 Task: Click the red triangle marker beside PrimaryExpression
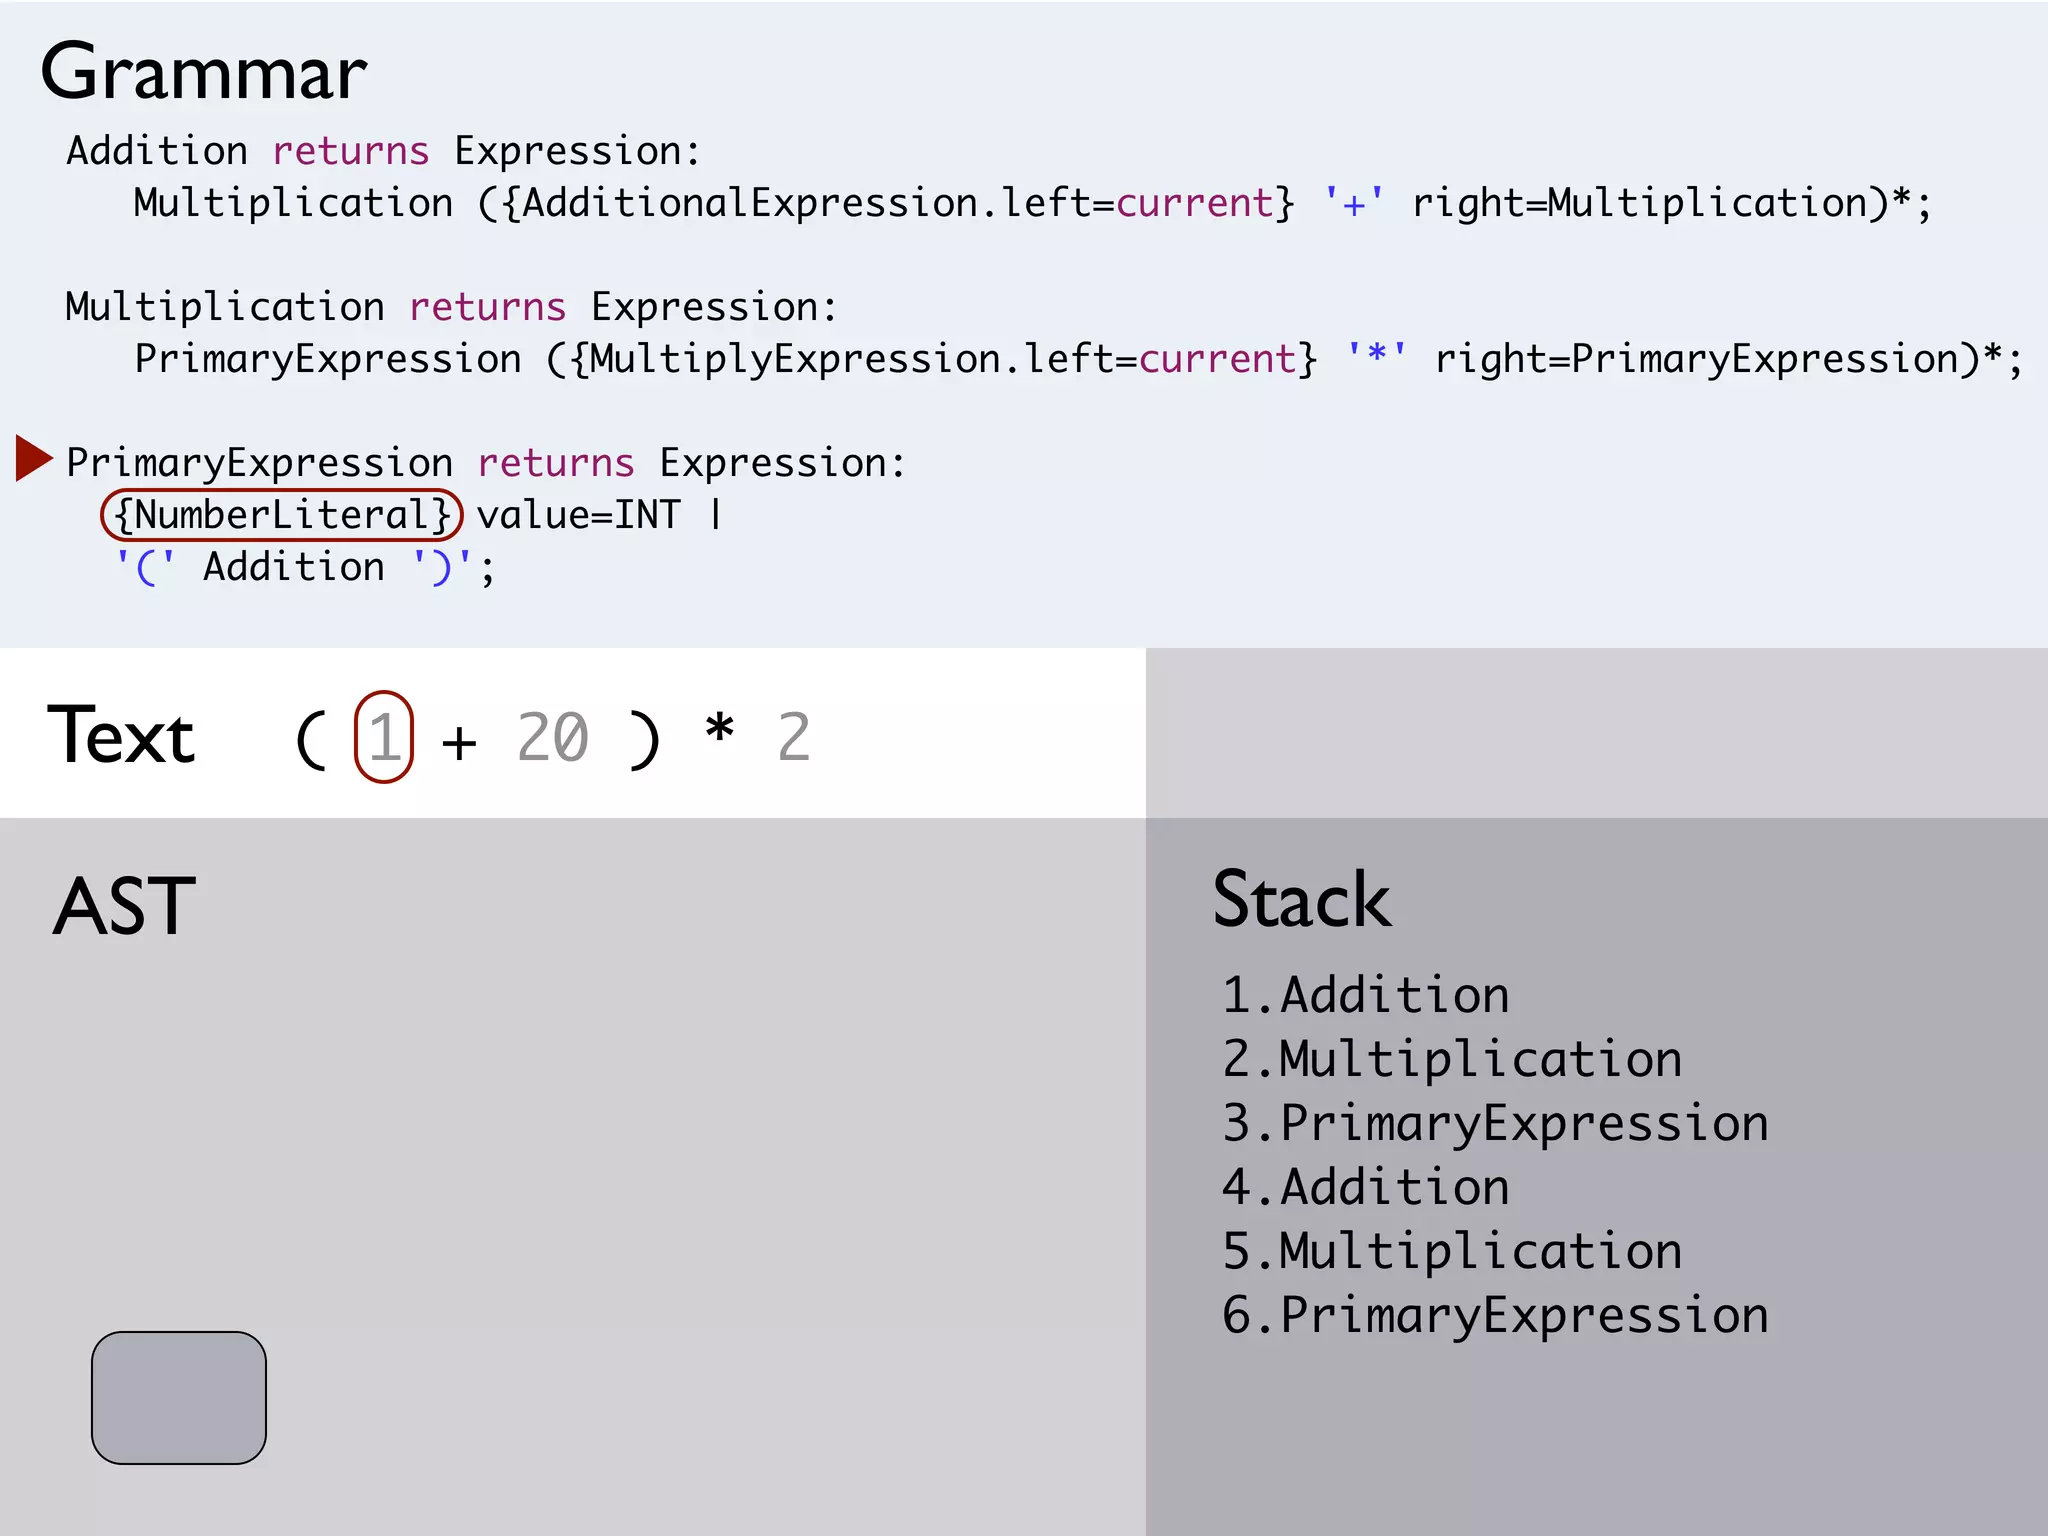[x=33, y=458]
